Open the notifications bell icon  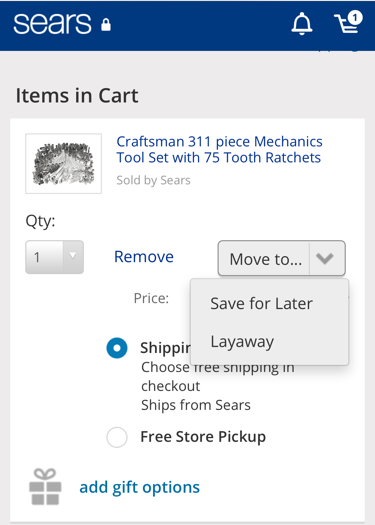302,23
